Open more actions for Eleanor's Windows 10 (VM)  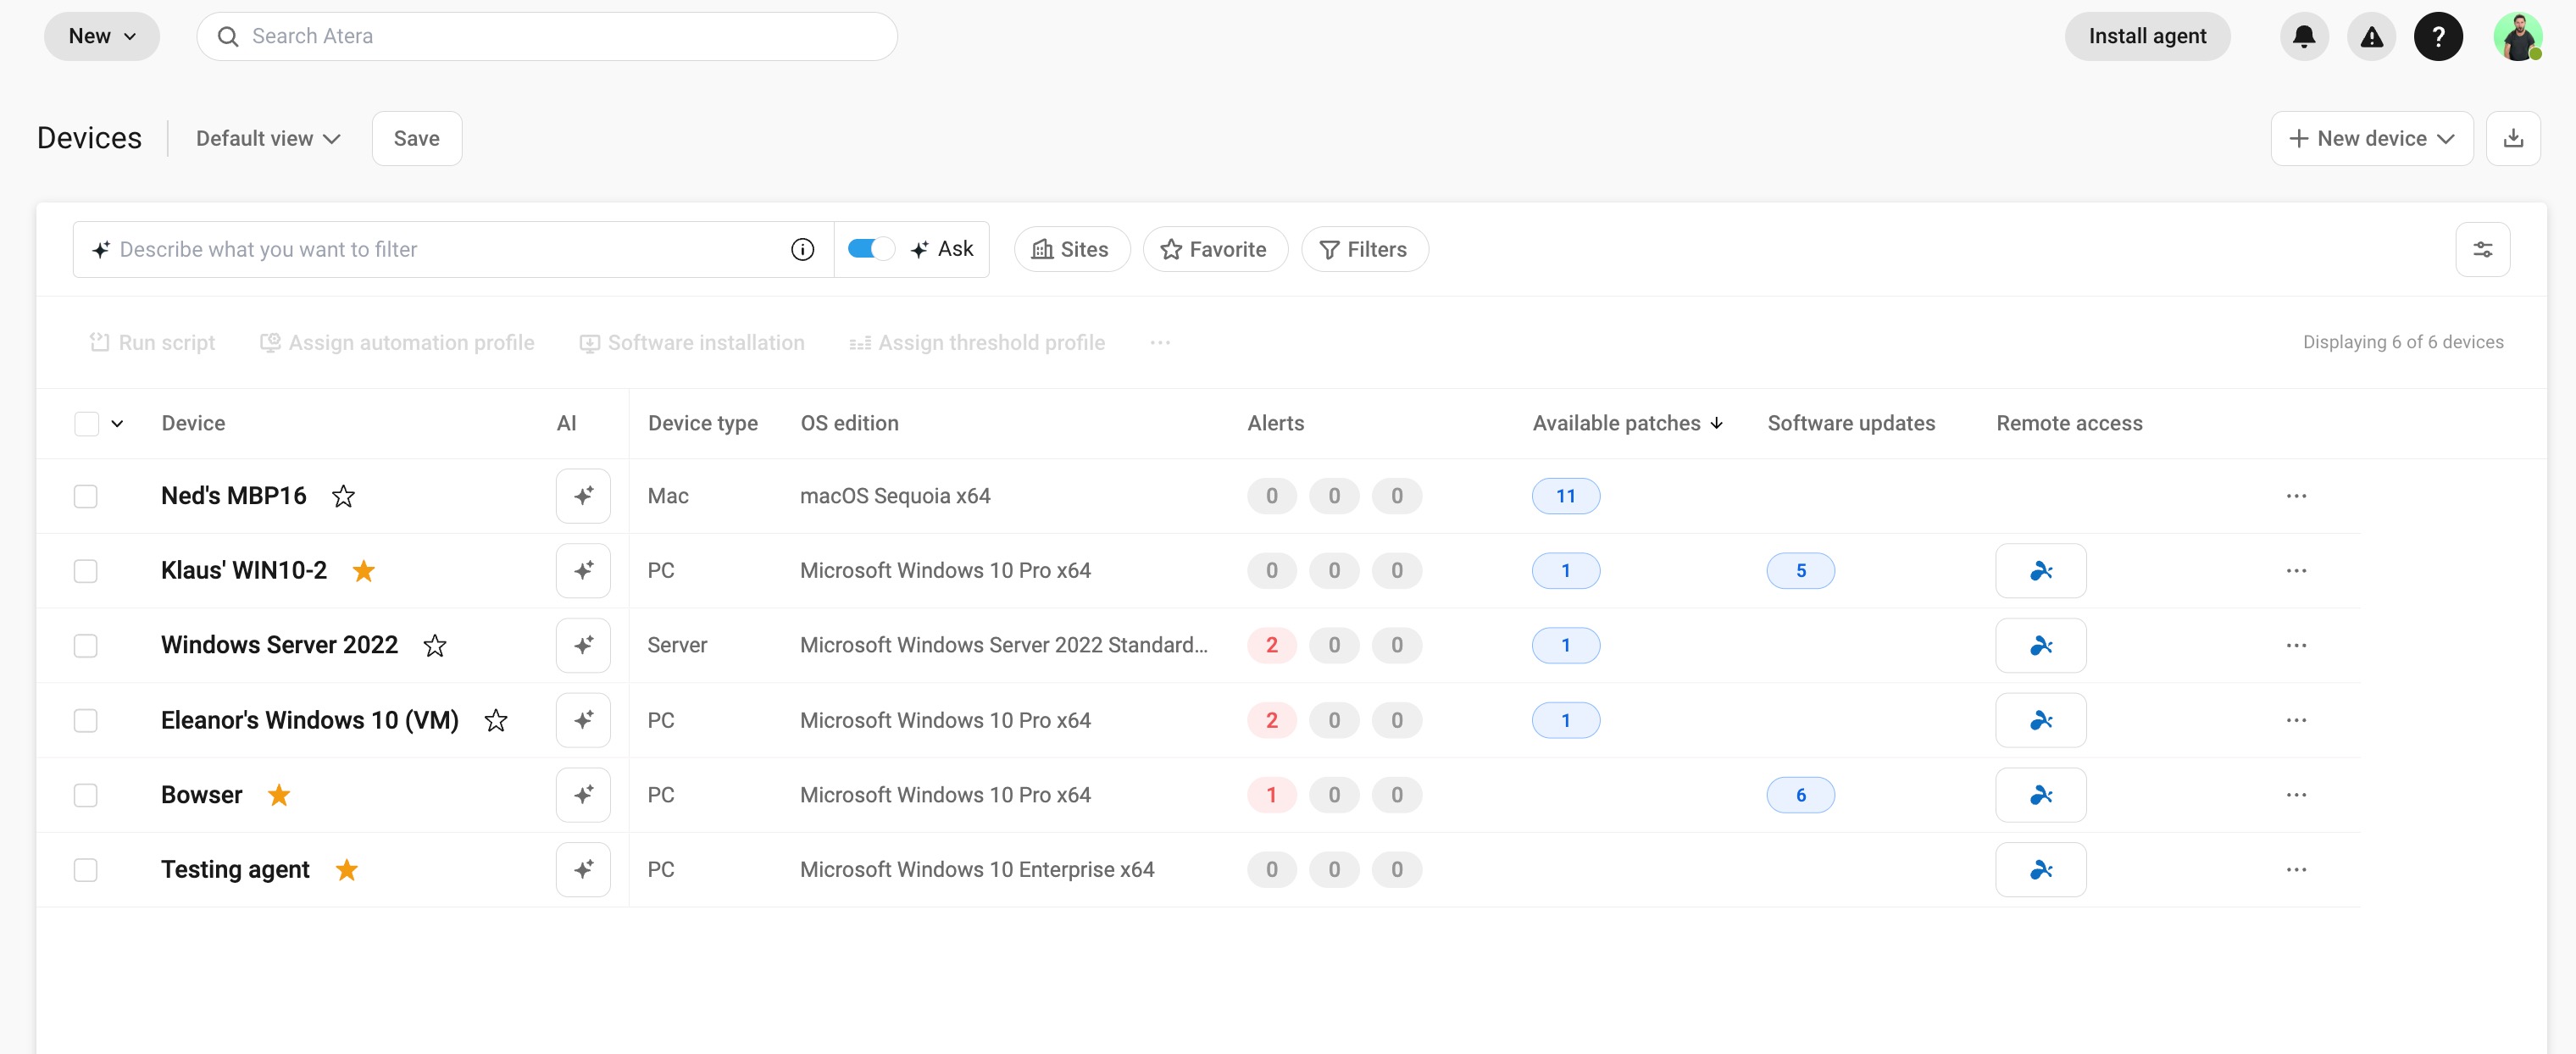2296,720
